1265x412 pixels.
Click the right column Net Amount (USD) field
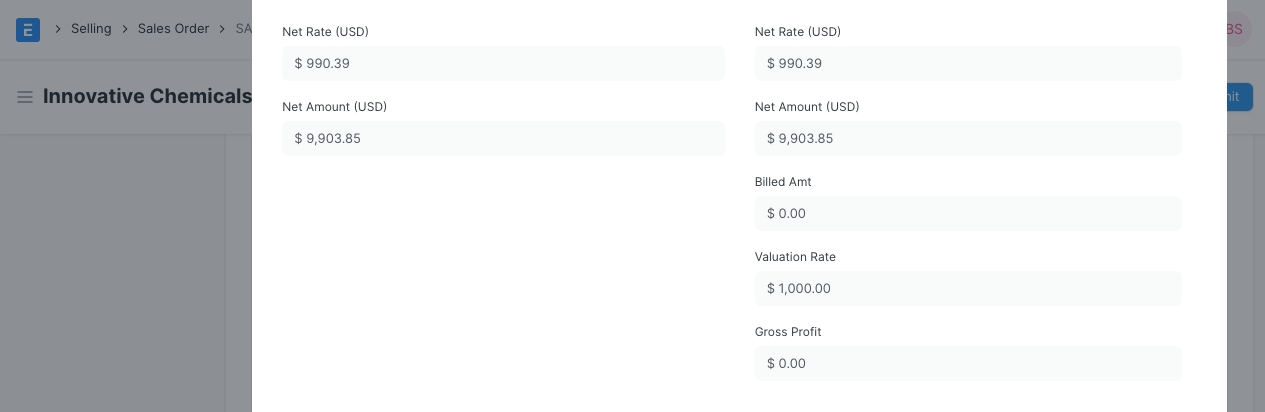968,139
